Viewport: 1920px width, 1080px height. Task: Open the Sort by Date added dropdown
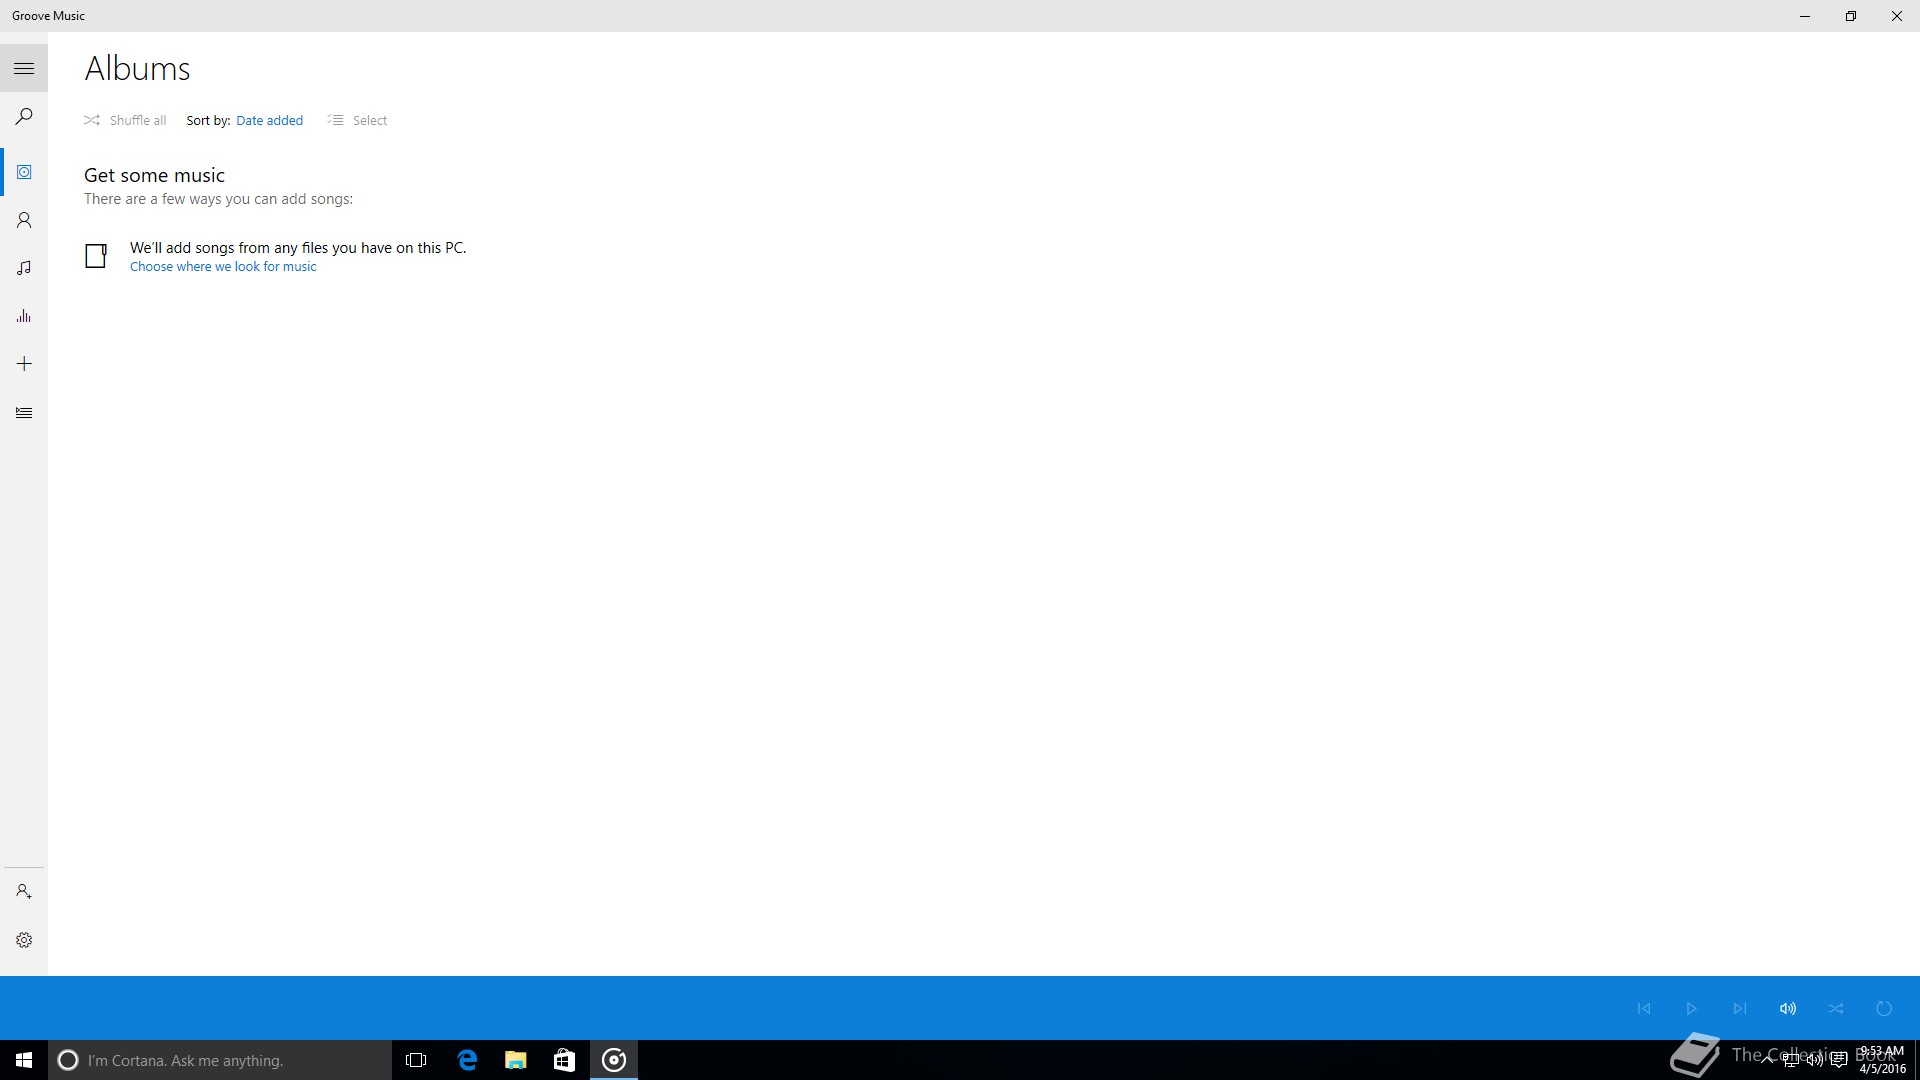tap(269, 120)
